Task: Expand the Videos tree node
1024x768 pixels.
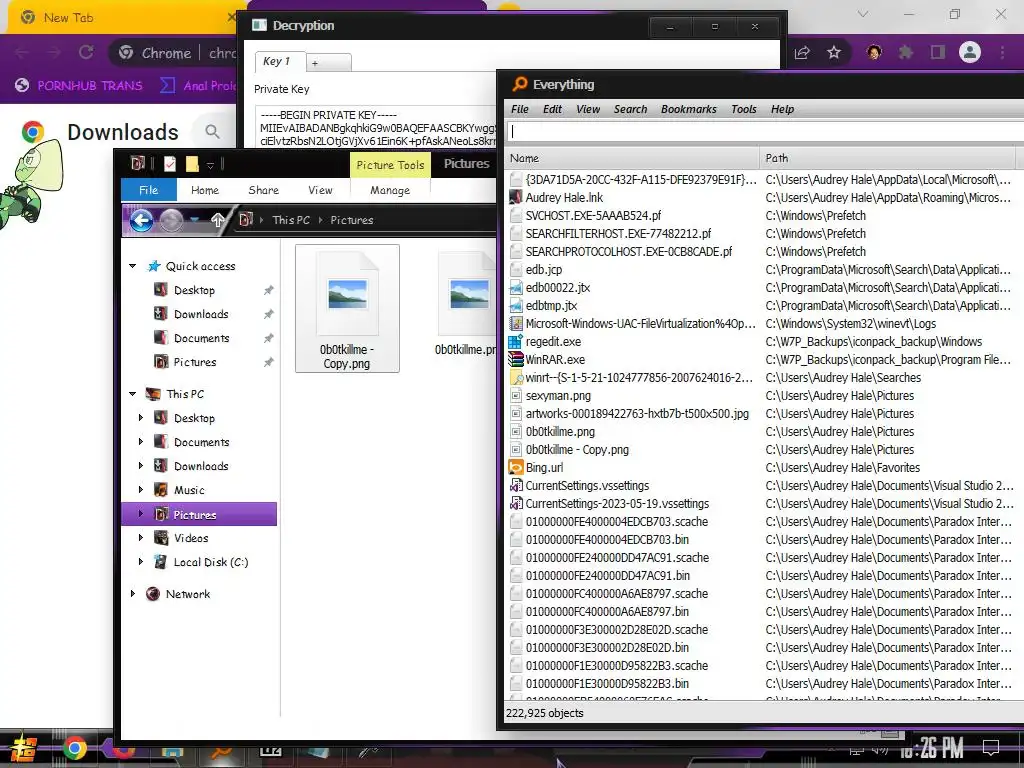Action: 140,538
